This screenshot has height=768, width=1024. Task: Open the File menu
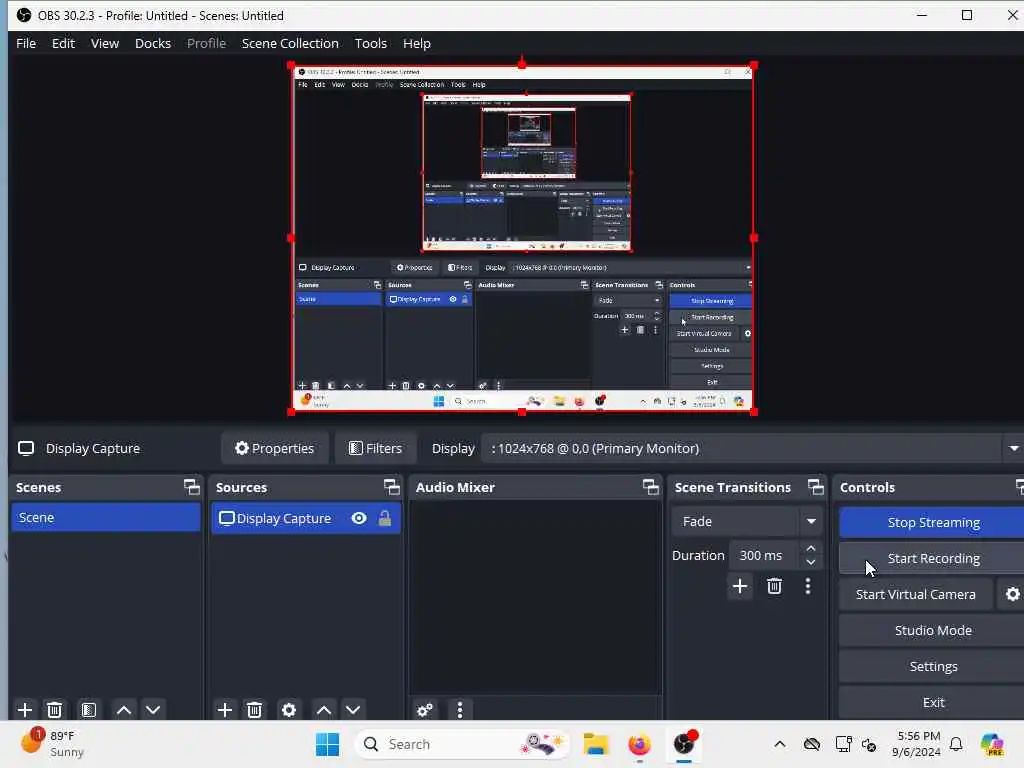pyautogui.click(x=26, y=43)
